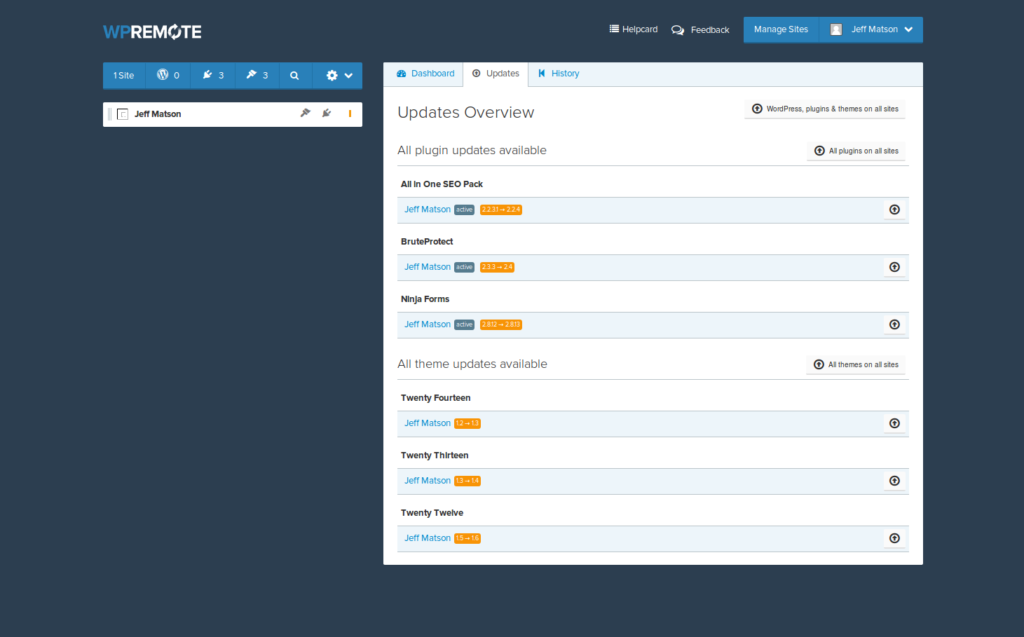Open the site search magnifier

pos(295,75)
